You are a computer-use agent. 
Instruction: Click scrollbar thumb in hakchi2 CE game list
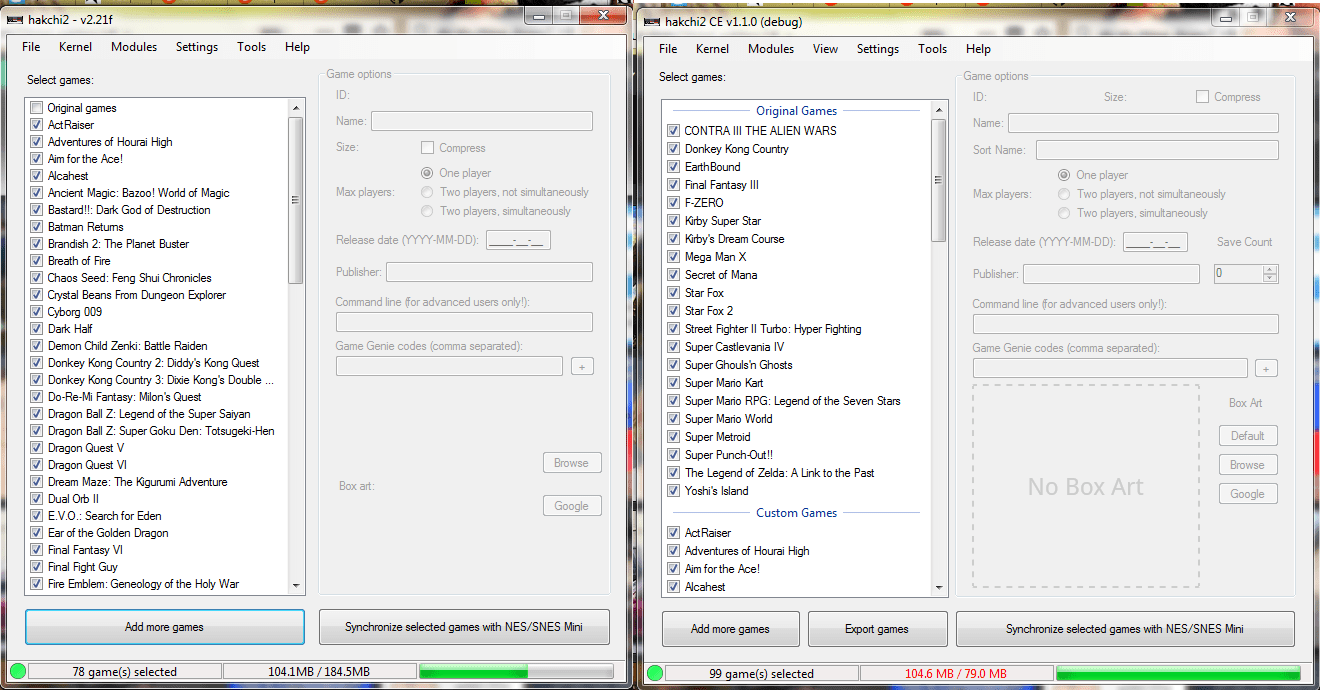[938, 181]
